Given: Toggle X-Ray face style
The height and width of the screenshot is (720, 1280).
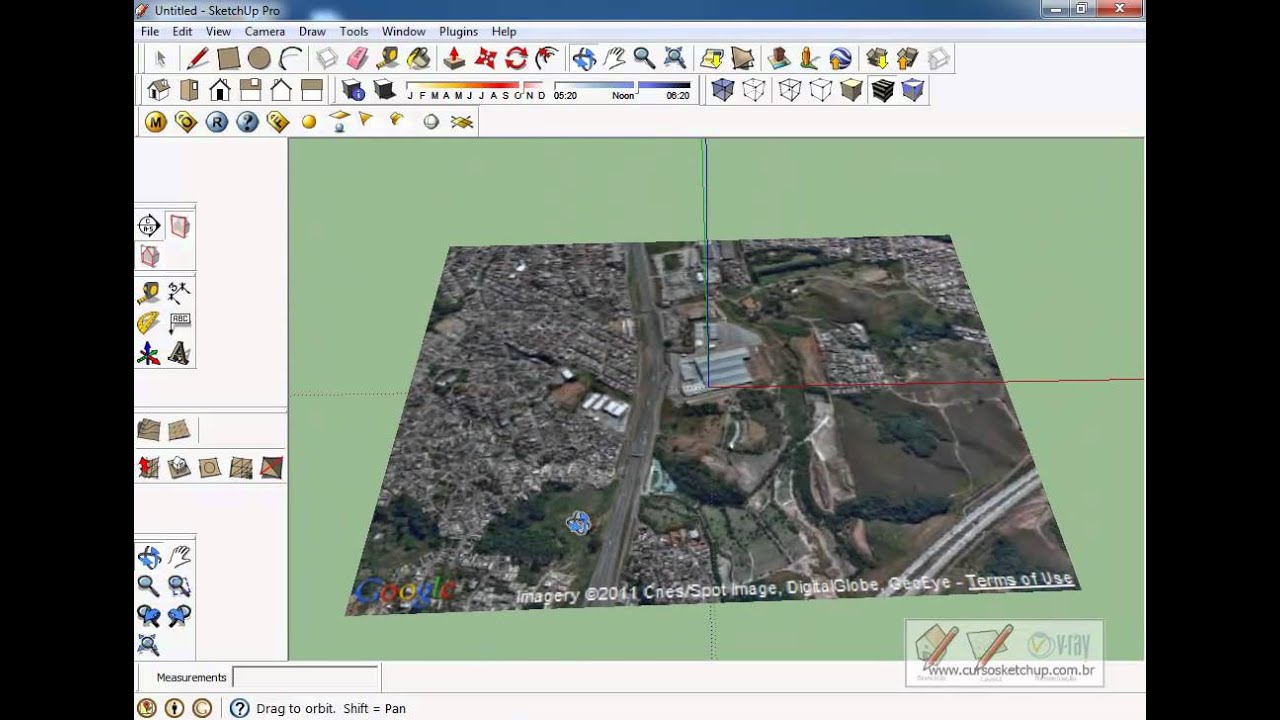Looking at the screenshot, I should (722, 91).
